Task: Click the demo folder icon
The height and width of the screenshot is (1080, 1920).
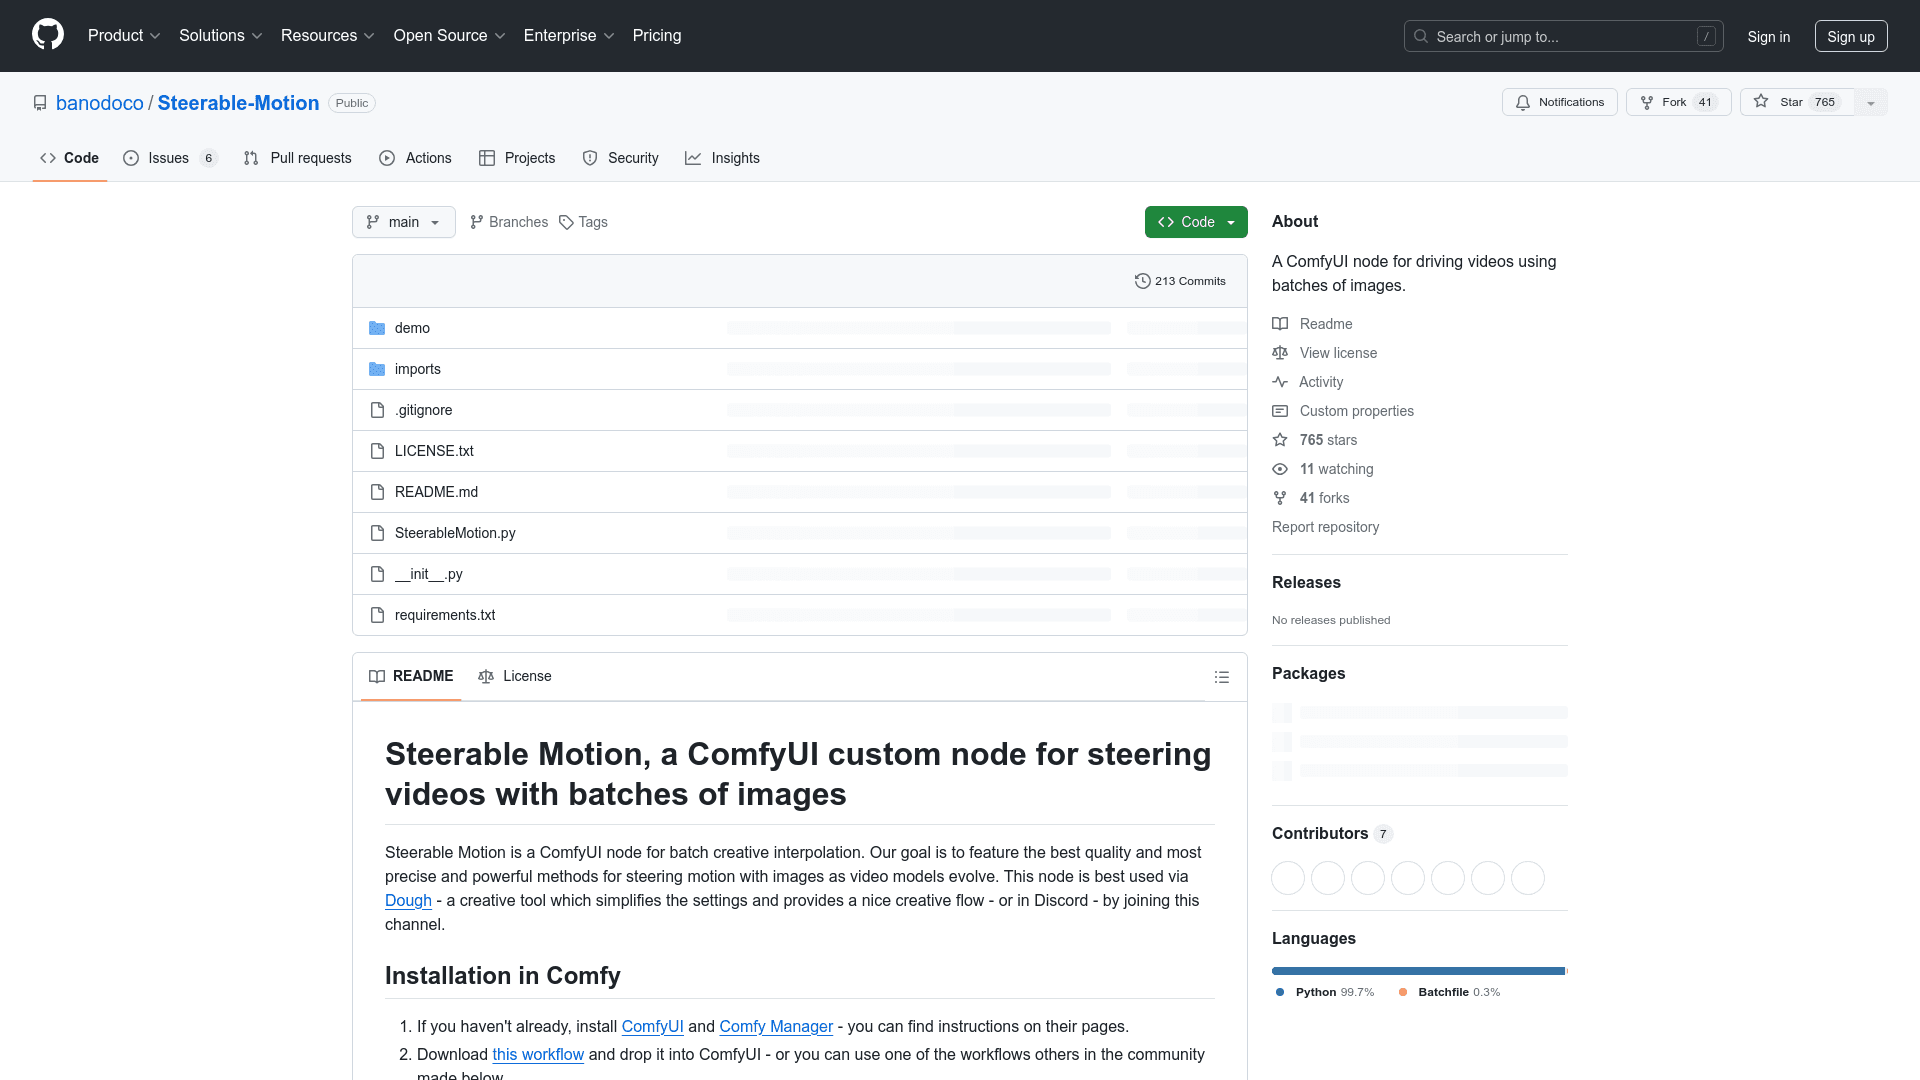Action: pyautogui.click(x=377, y=328)
